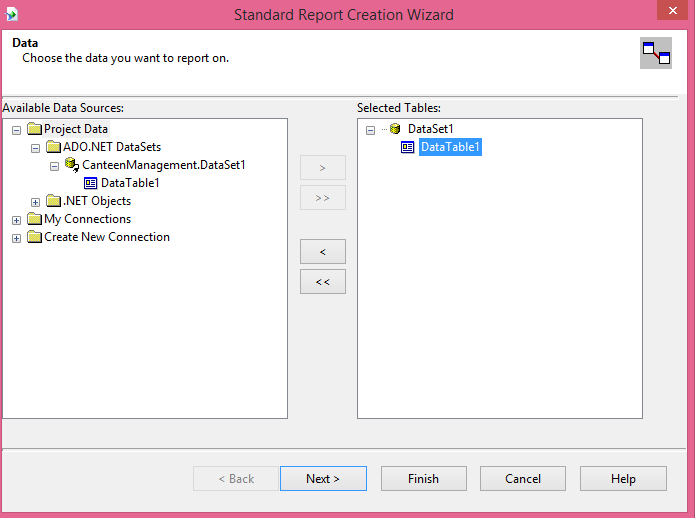Image resolution: width=695 pixels, height=518 pixels.
Task: Click the Project Data folder icon
Action: 34,129
